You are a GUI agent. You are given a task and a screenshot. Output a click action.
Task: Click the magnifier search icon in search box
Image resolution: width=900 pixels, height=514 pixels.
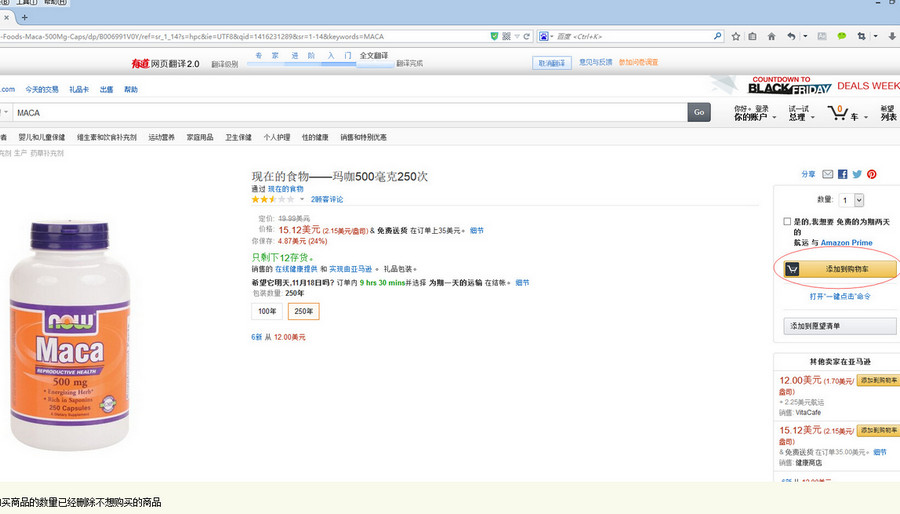[717, 36]
